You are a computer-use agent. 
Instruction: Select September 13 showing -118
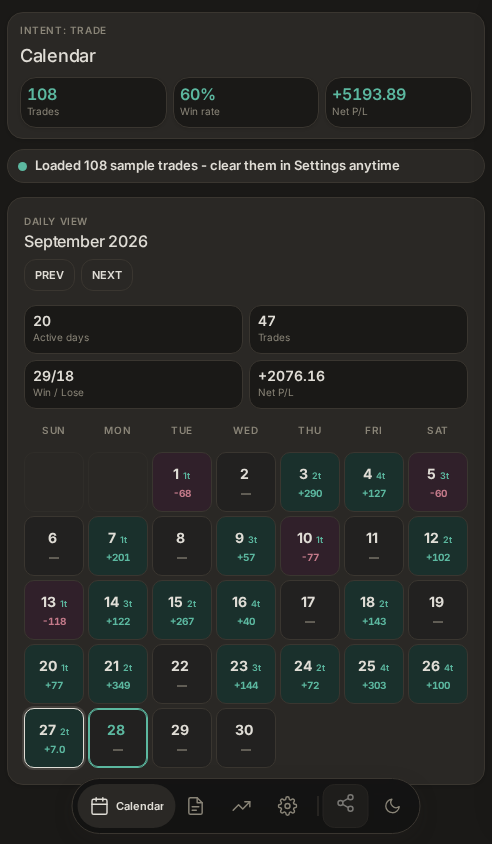pos(54,610)
